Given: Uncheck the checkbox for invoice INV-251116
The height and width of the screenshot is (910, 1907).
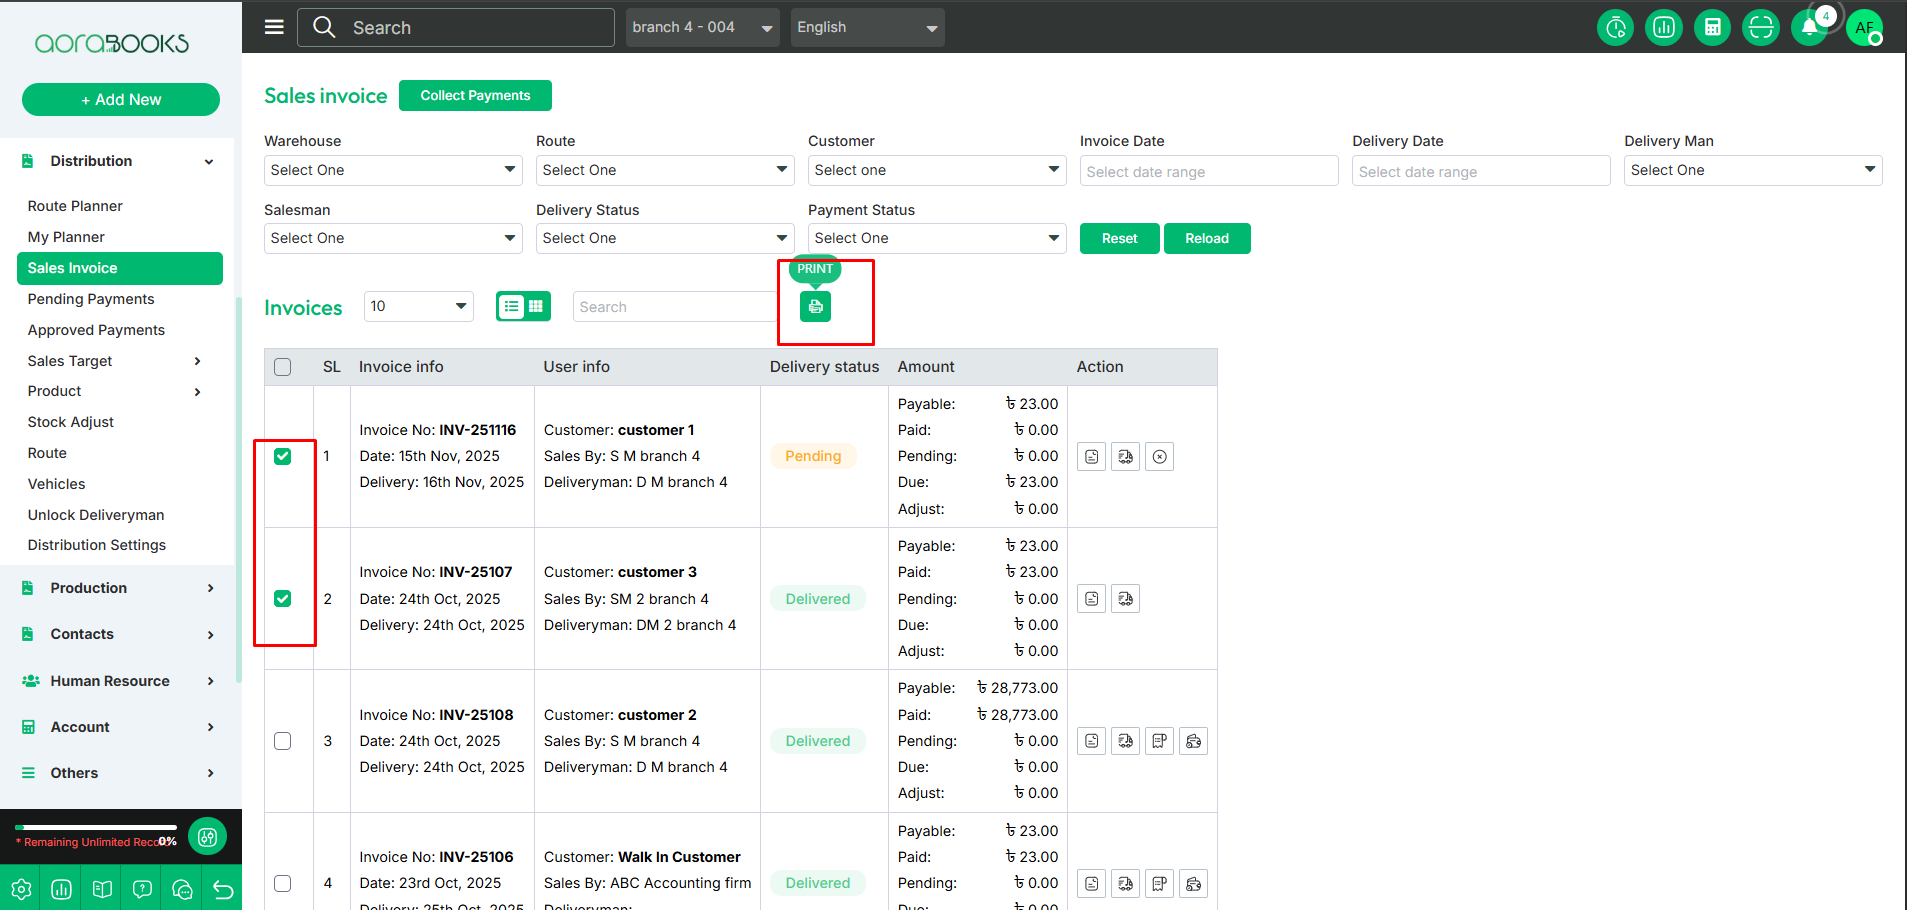Looking at the screenshot, I should click(x=283, y=457).
